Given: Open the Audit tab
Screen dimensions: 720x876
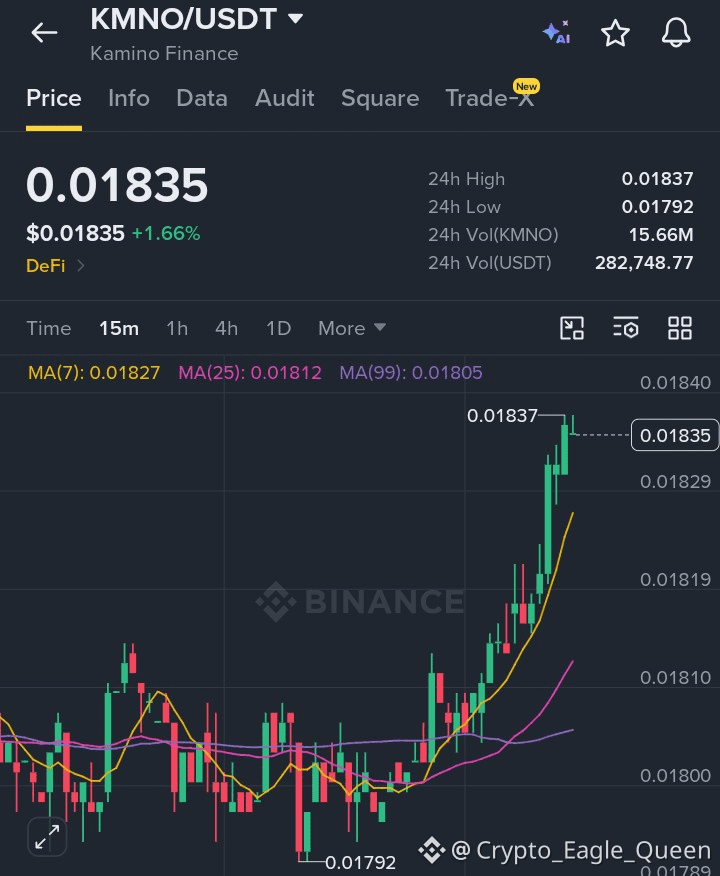Looking at the screenshot, I should click(284, 98).
